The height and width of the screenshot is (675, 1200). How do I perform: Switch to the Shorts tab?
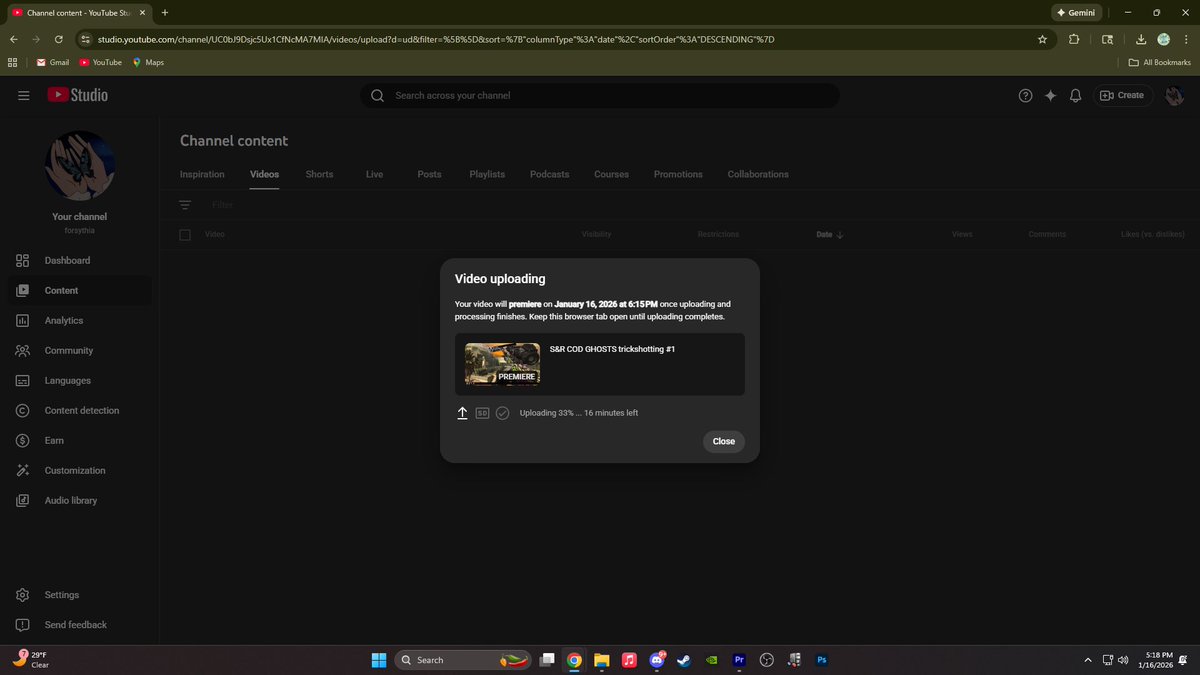(x=319, y=173)
